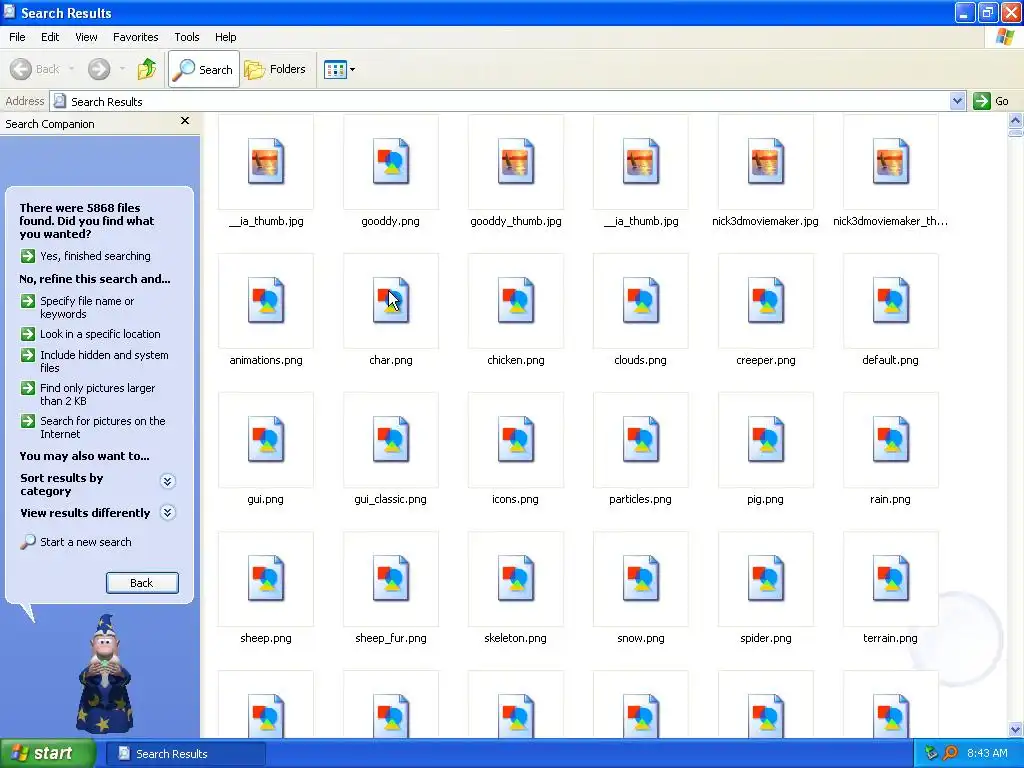The image size is (1024, 768).
Task: Select the terrain.png file icon
Action: click(890, 579)
